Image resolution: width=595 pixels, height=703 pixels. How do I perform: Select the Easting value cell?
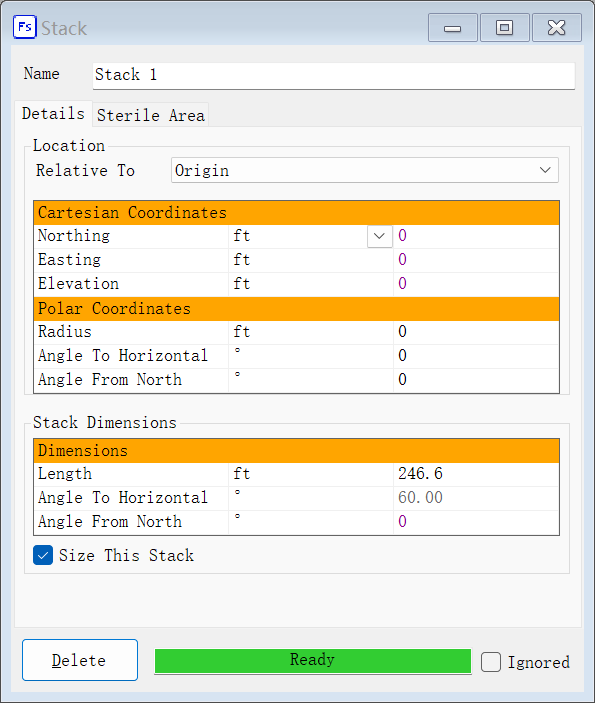click(x=476, y=260)
